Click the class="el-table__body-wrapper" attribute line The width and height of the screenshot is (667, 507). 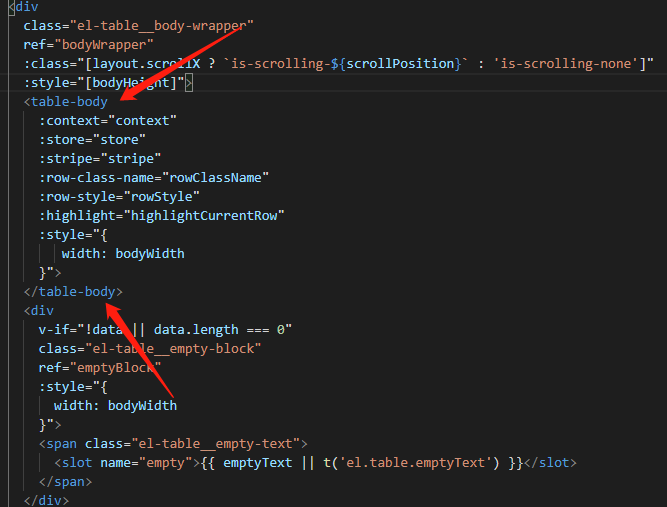click(138, 26)
